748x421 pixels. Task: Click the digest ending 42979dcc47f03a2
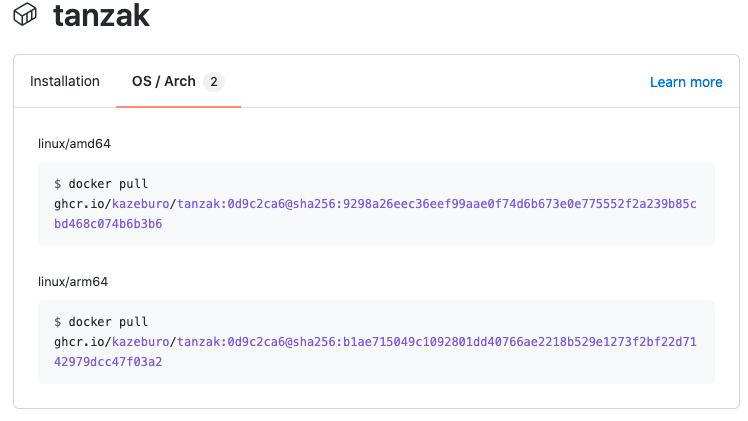[x=108, y=362]
